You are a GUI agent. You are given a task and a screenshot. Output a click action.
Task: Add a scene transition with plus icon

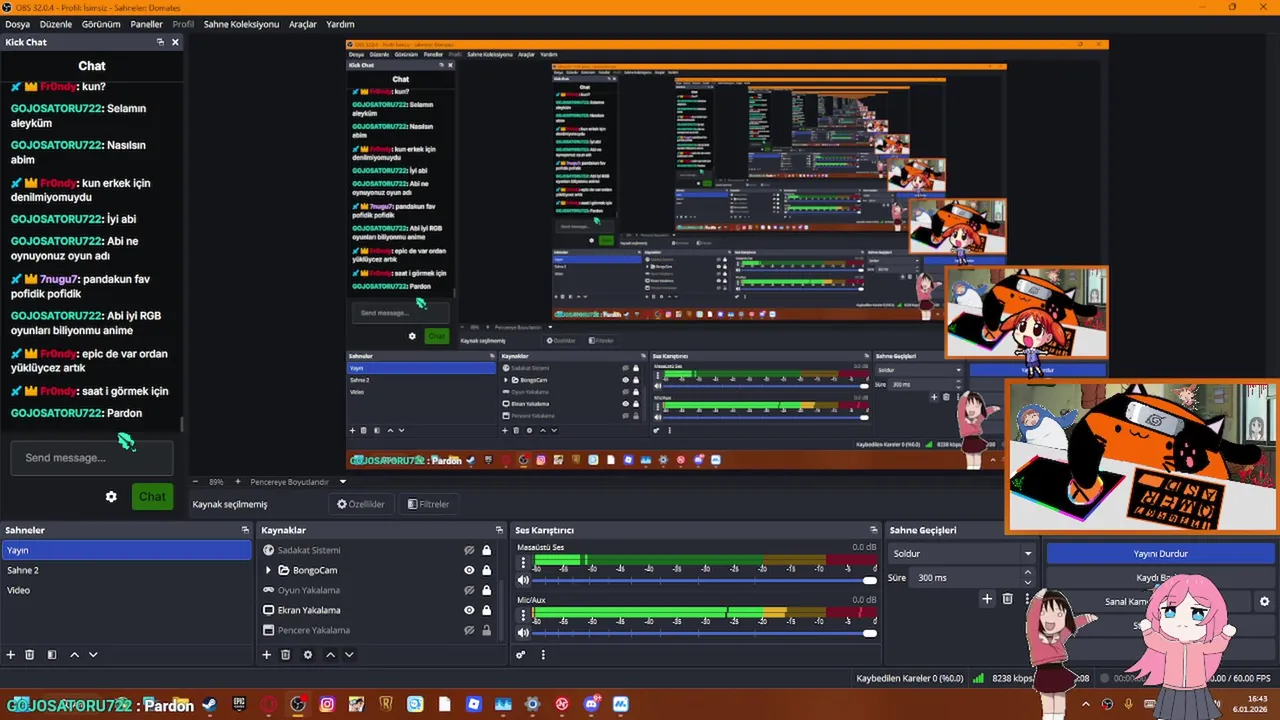point(987,599)
